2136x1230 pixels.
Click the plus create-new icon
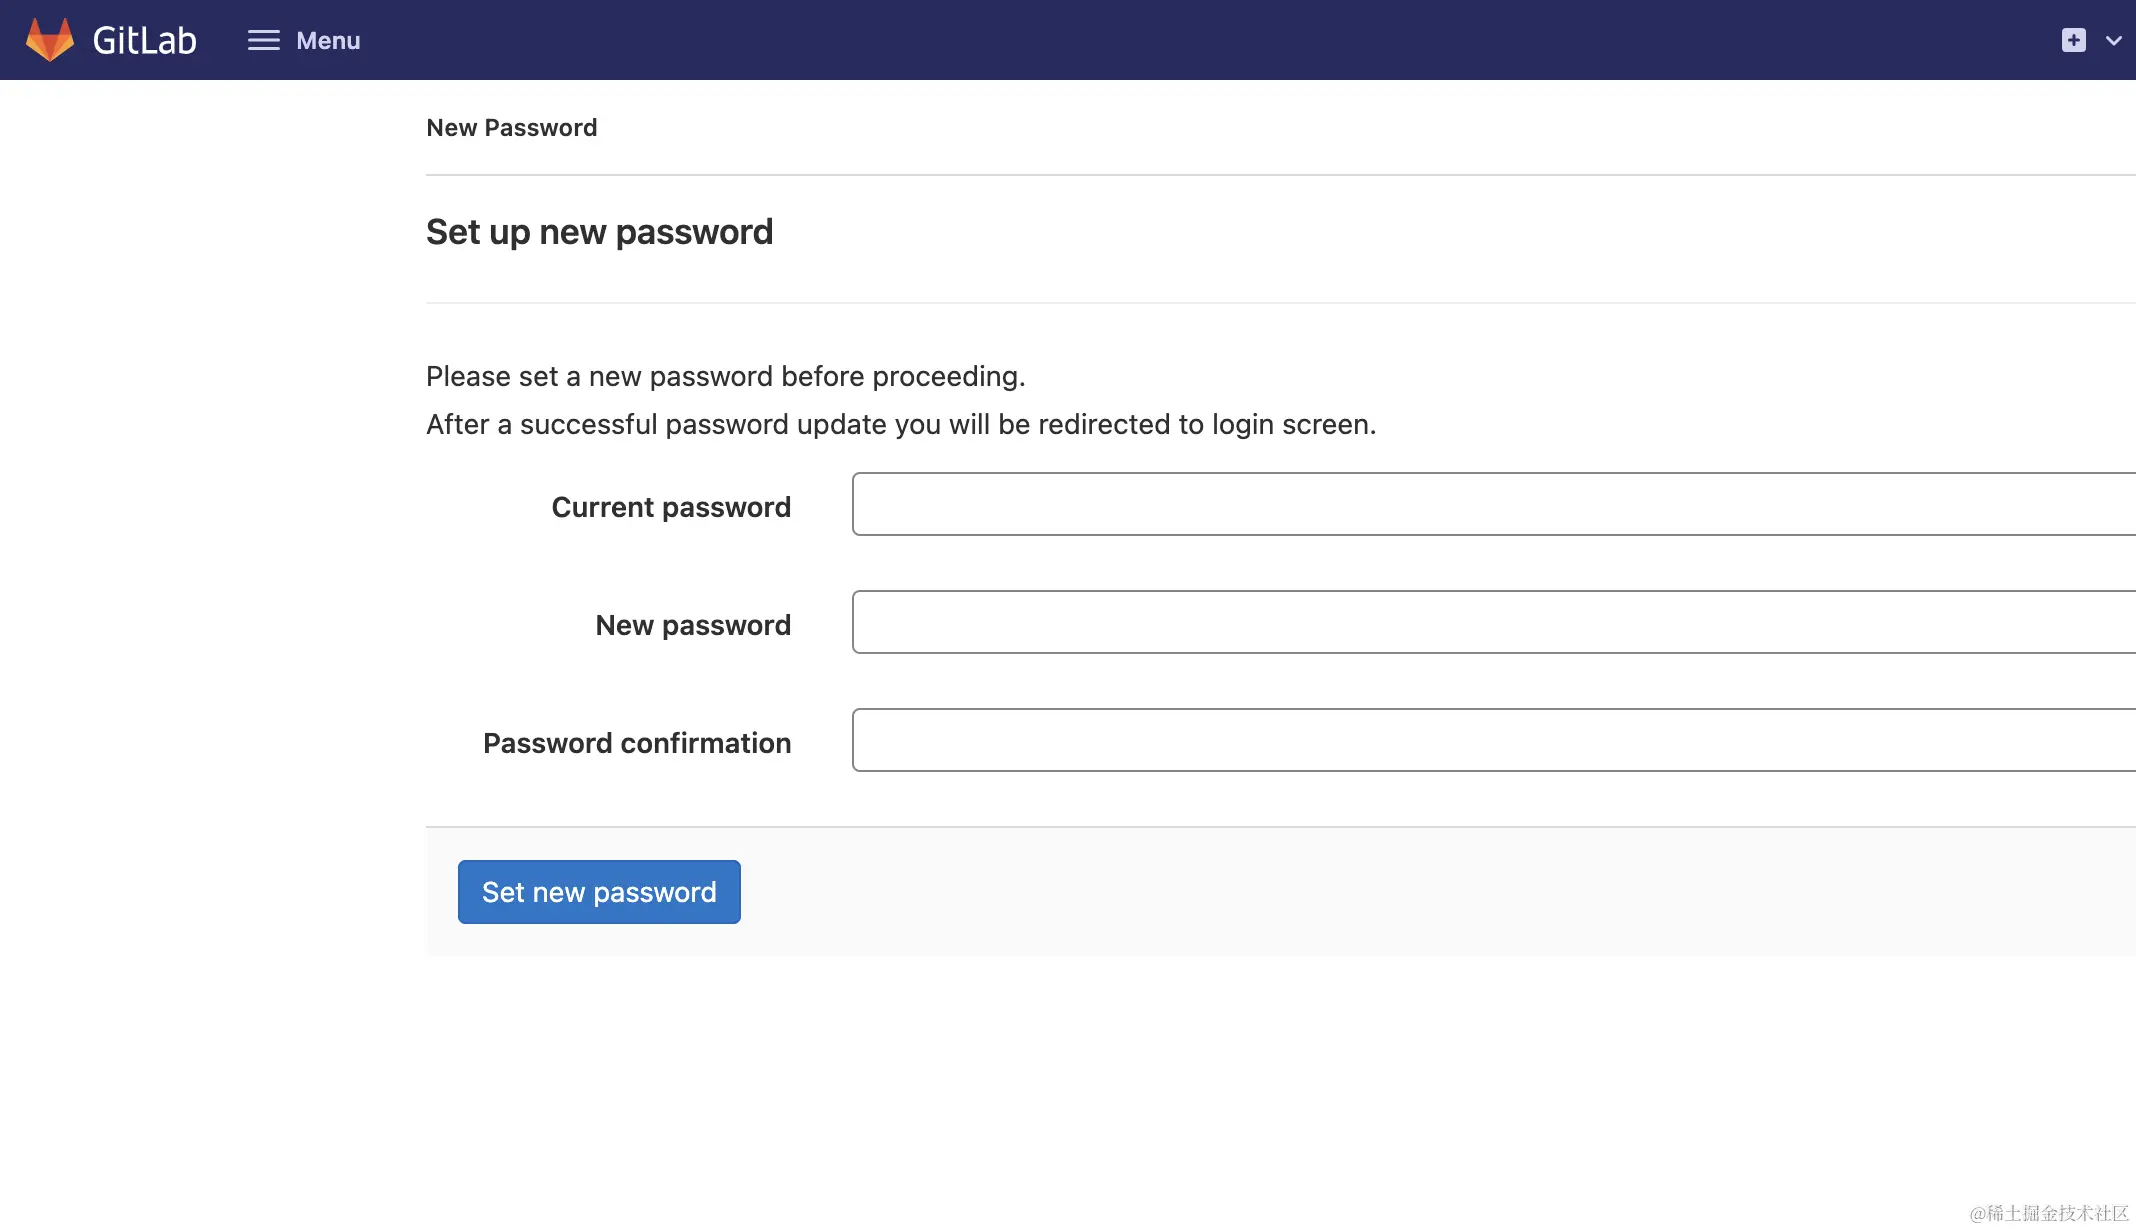tap(2073, 40)
